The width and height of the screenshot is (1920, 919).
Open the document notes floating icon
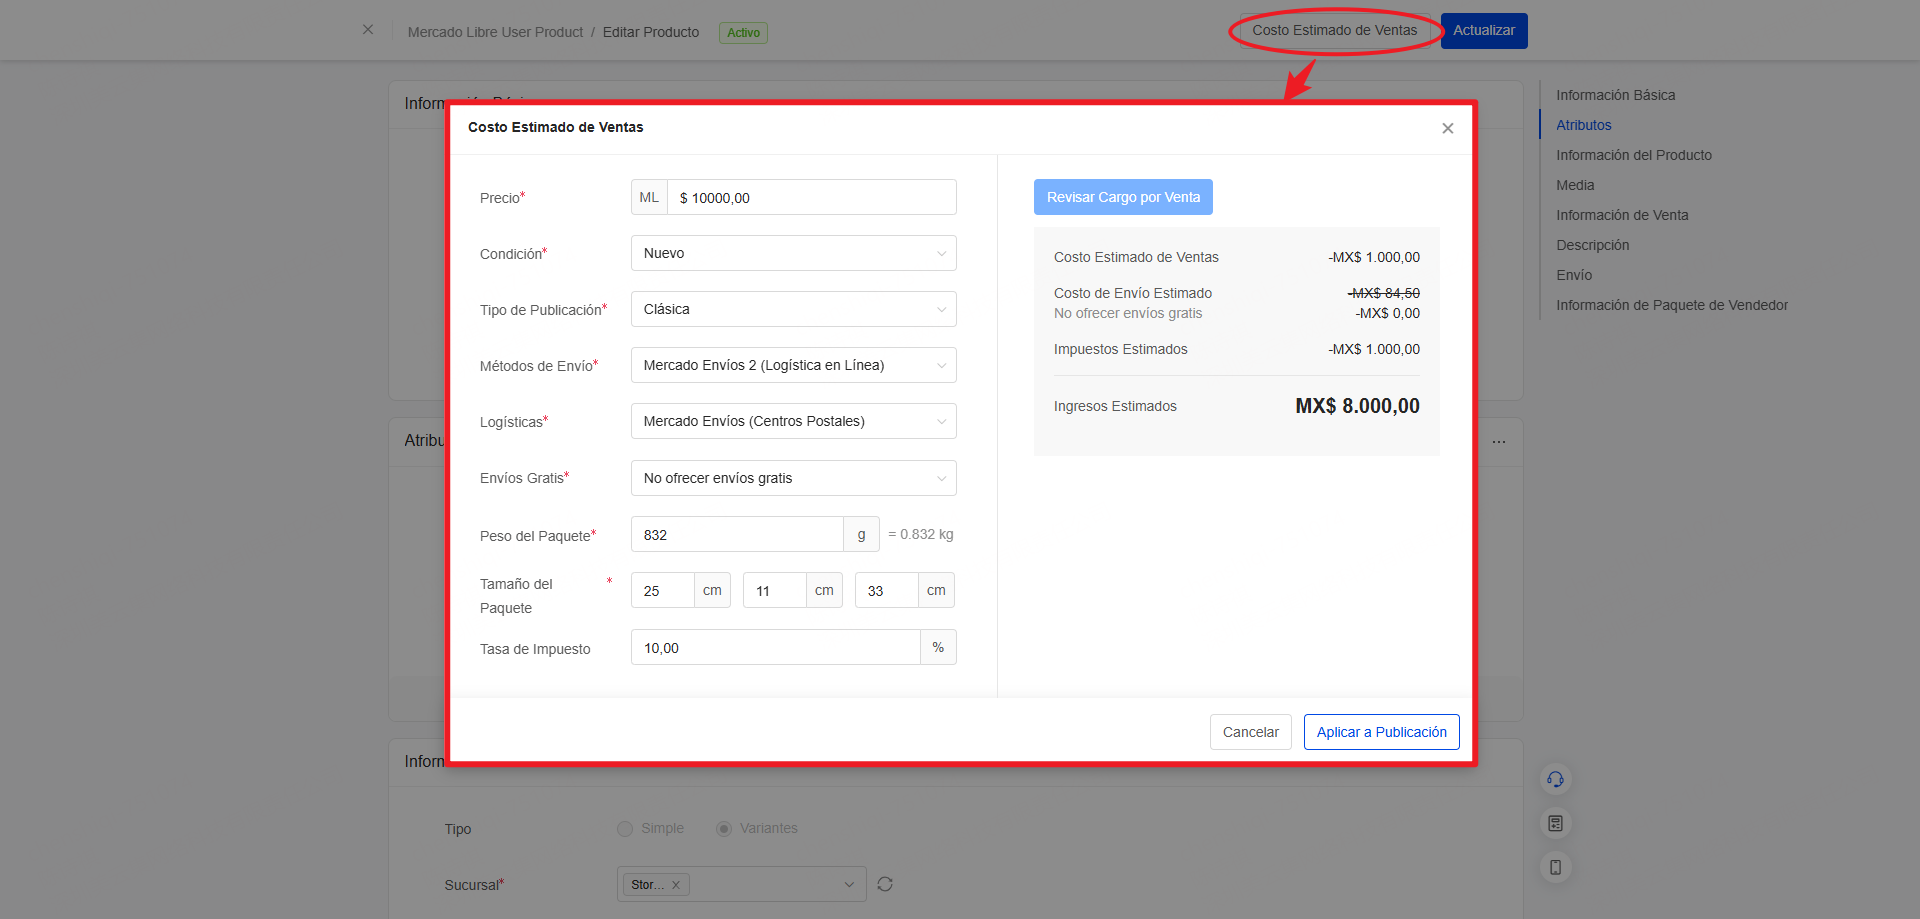pyautogui.click(x=1555, y=823)
